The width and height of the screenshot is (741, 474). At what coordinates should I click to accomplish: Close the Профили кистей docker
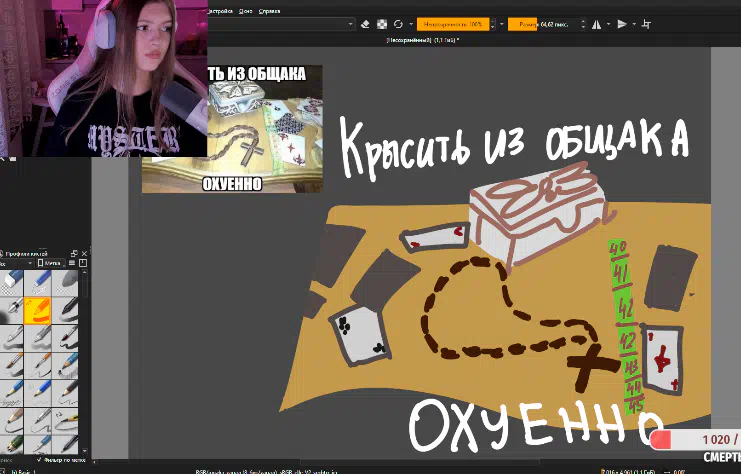pyautogui.click(x=84, y=251)
